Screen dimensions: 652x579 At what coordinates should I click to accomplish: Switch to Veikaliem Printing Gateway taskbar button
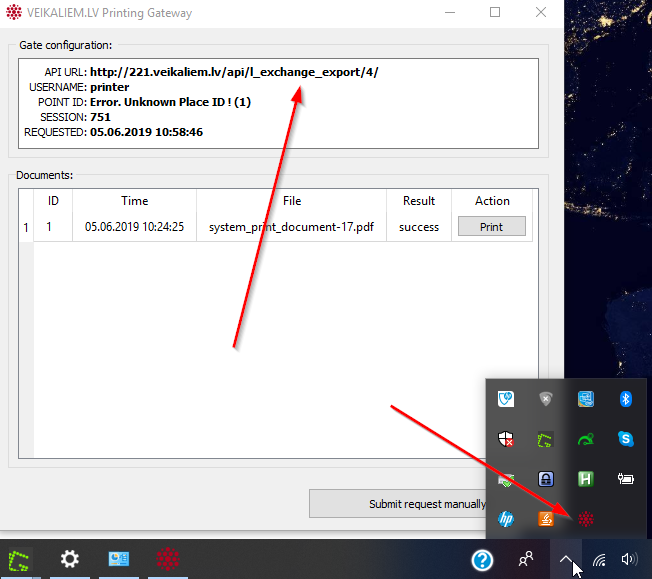coord(167,559)
